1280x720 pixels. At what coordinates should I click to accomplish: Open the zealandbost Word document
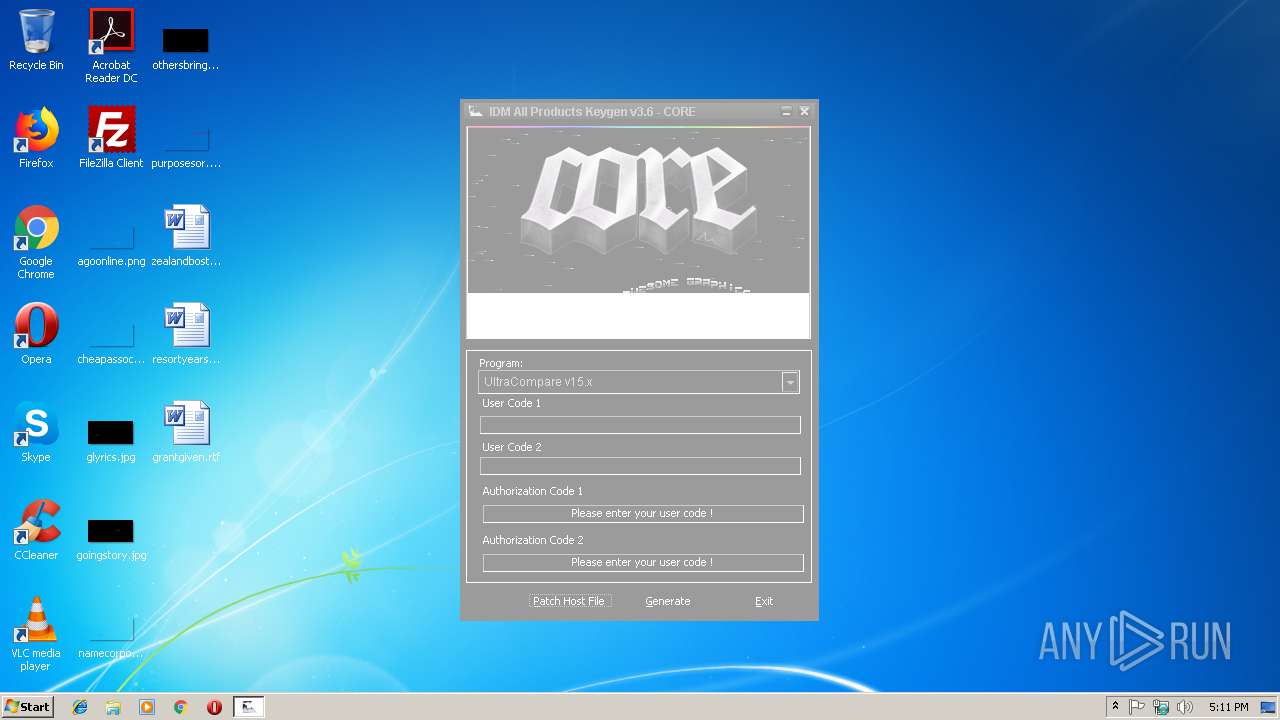(x=185, y=236)
